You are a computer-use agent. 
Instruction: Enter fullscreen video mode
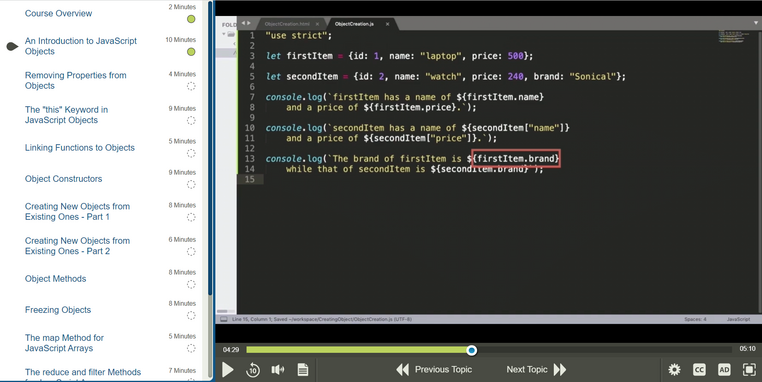(749, 370)
